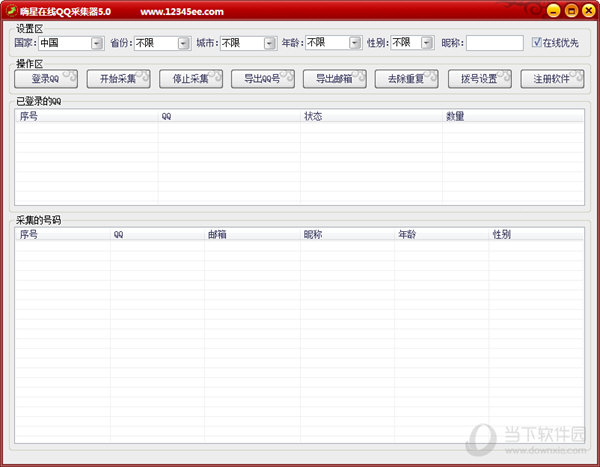Image resolution: width=600 pixels, height=467 pixels.
Task: Open the 性别 gender dropdown
Action: pos(427,43)
